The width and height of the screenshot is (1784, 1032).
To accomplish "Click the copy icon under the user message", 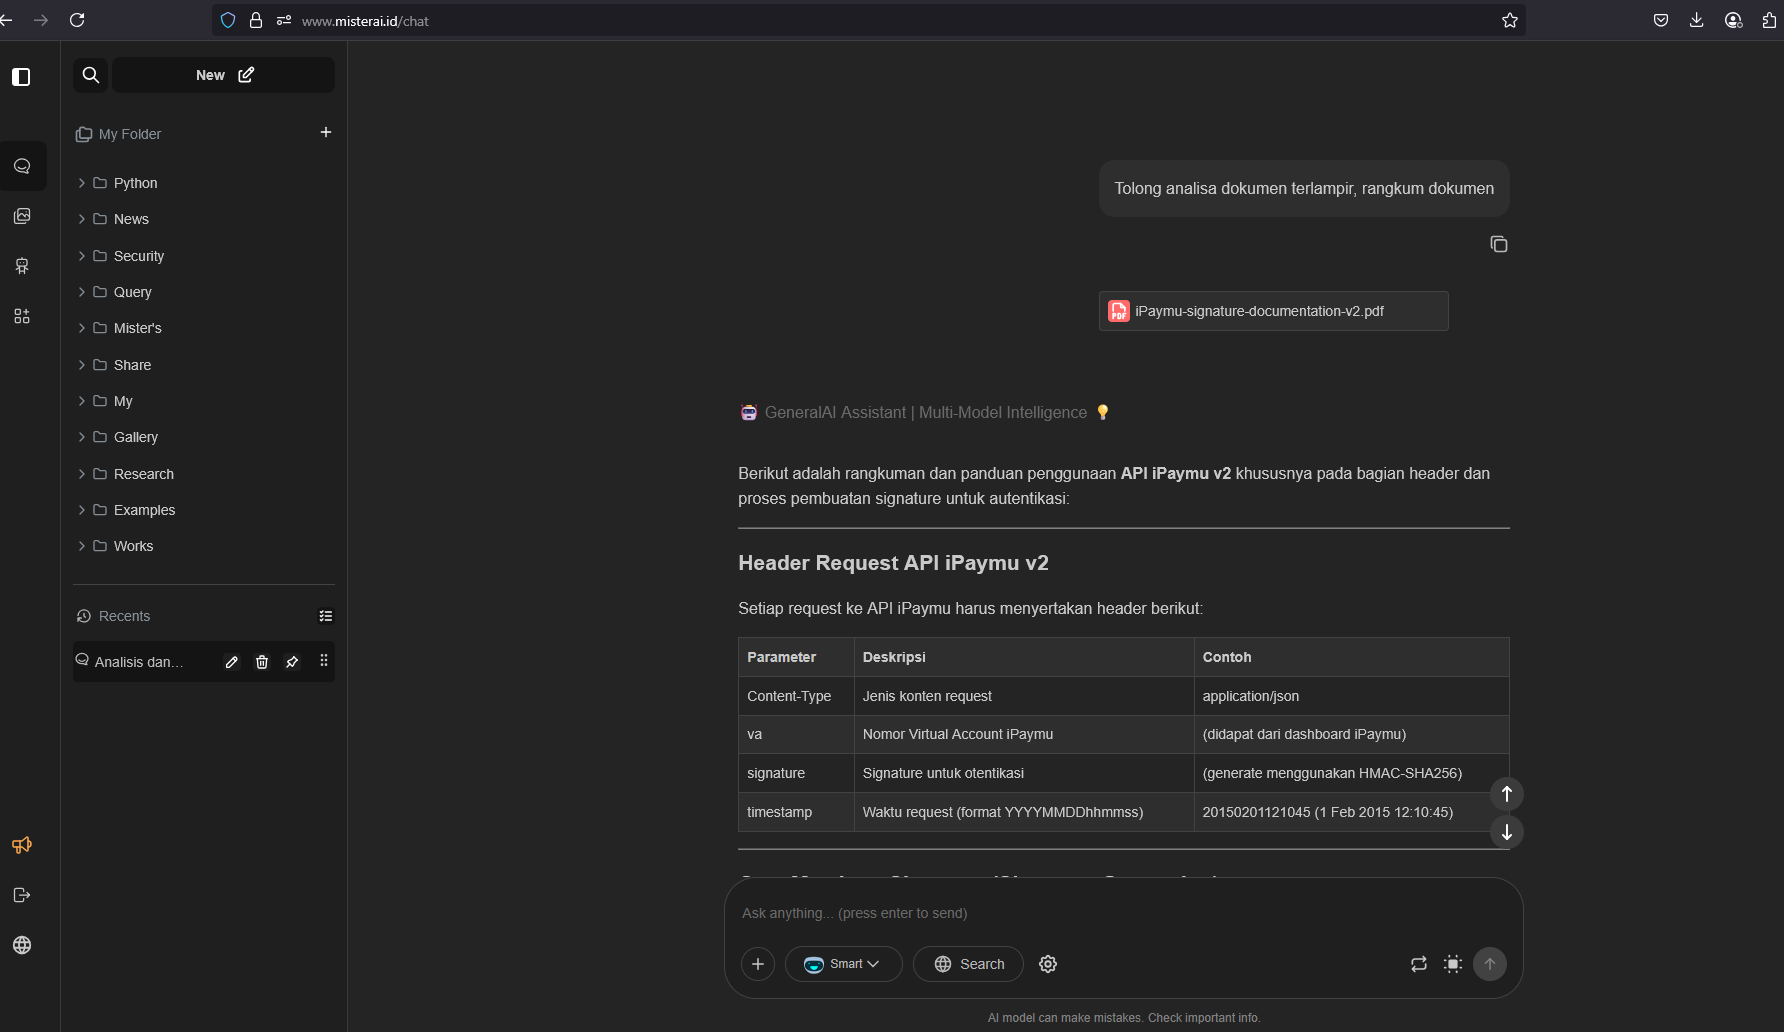I will (1497, 243).
